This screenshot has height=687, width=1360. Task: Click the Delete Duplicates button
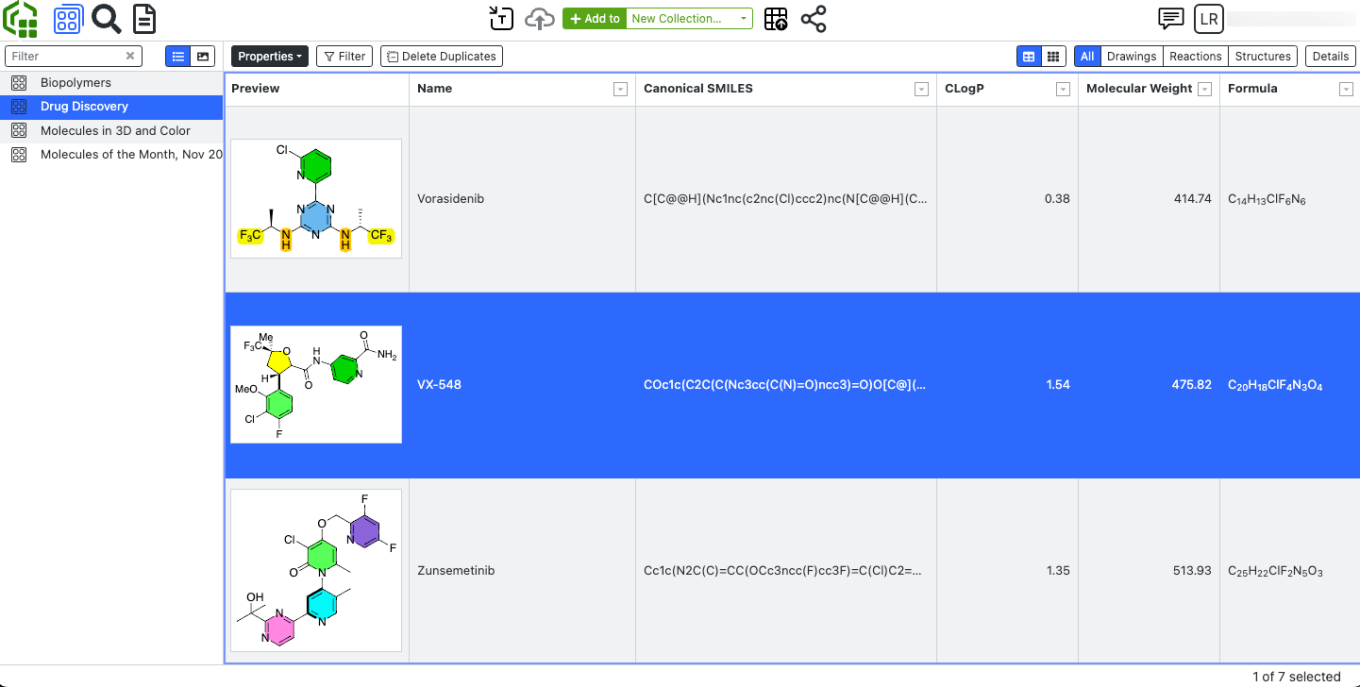tap(441, 56)
